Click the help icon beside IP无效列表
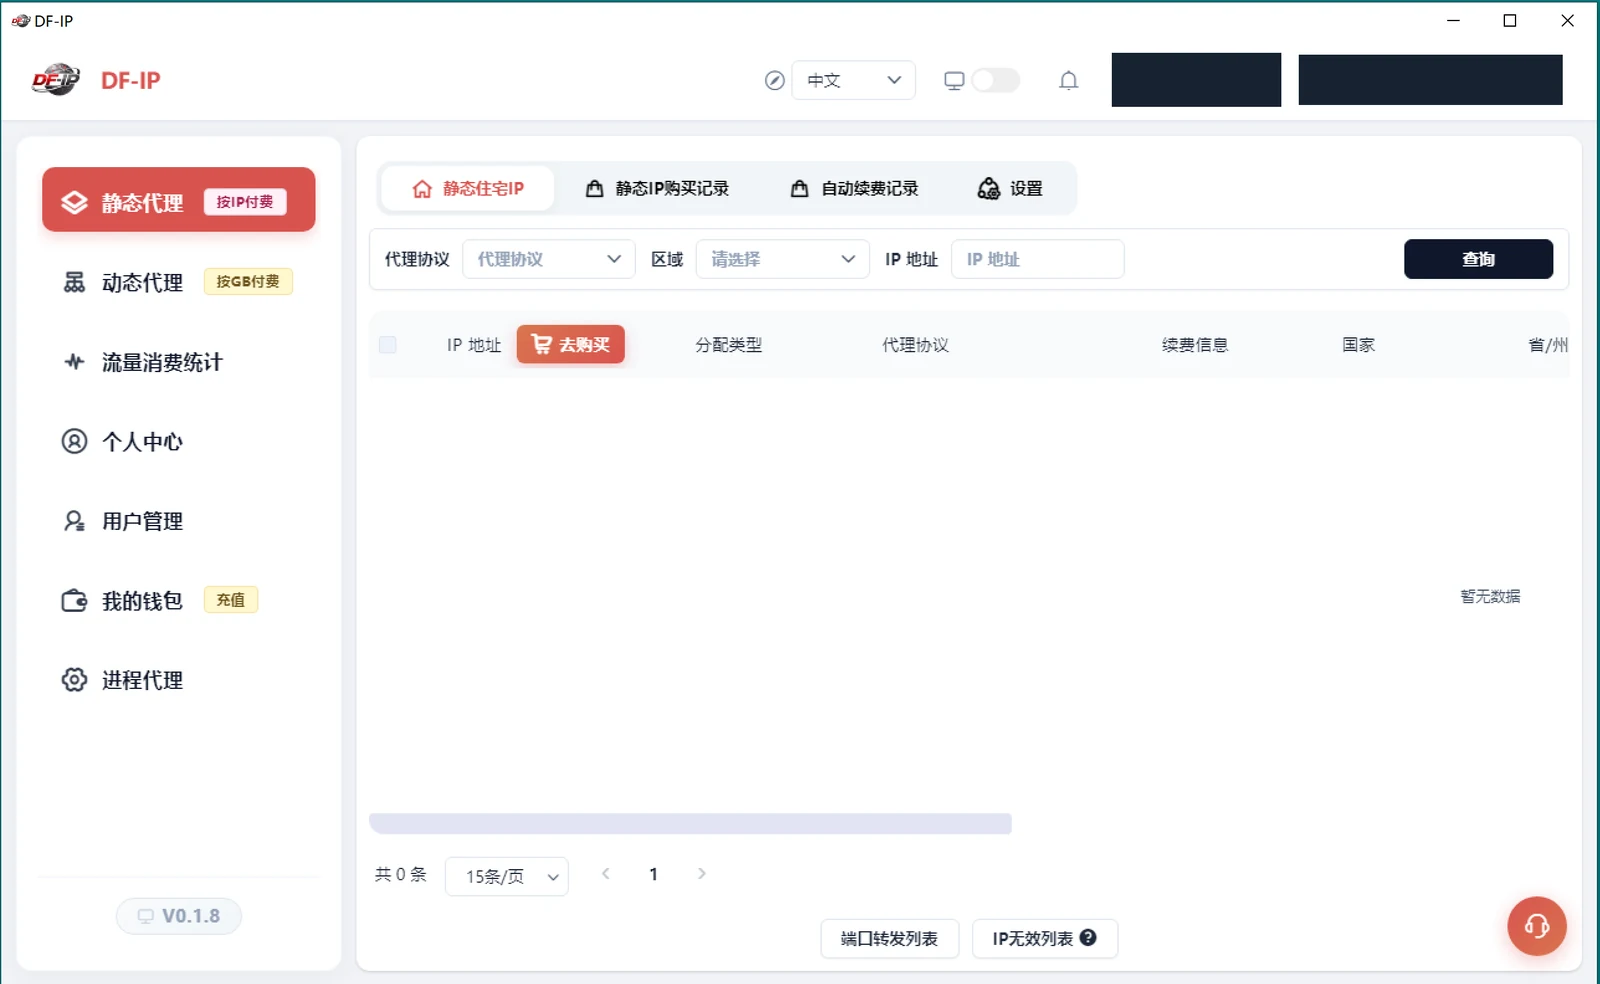This screenshot has width=1600, height=984. (1088, 938)
